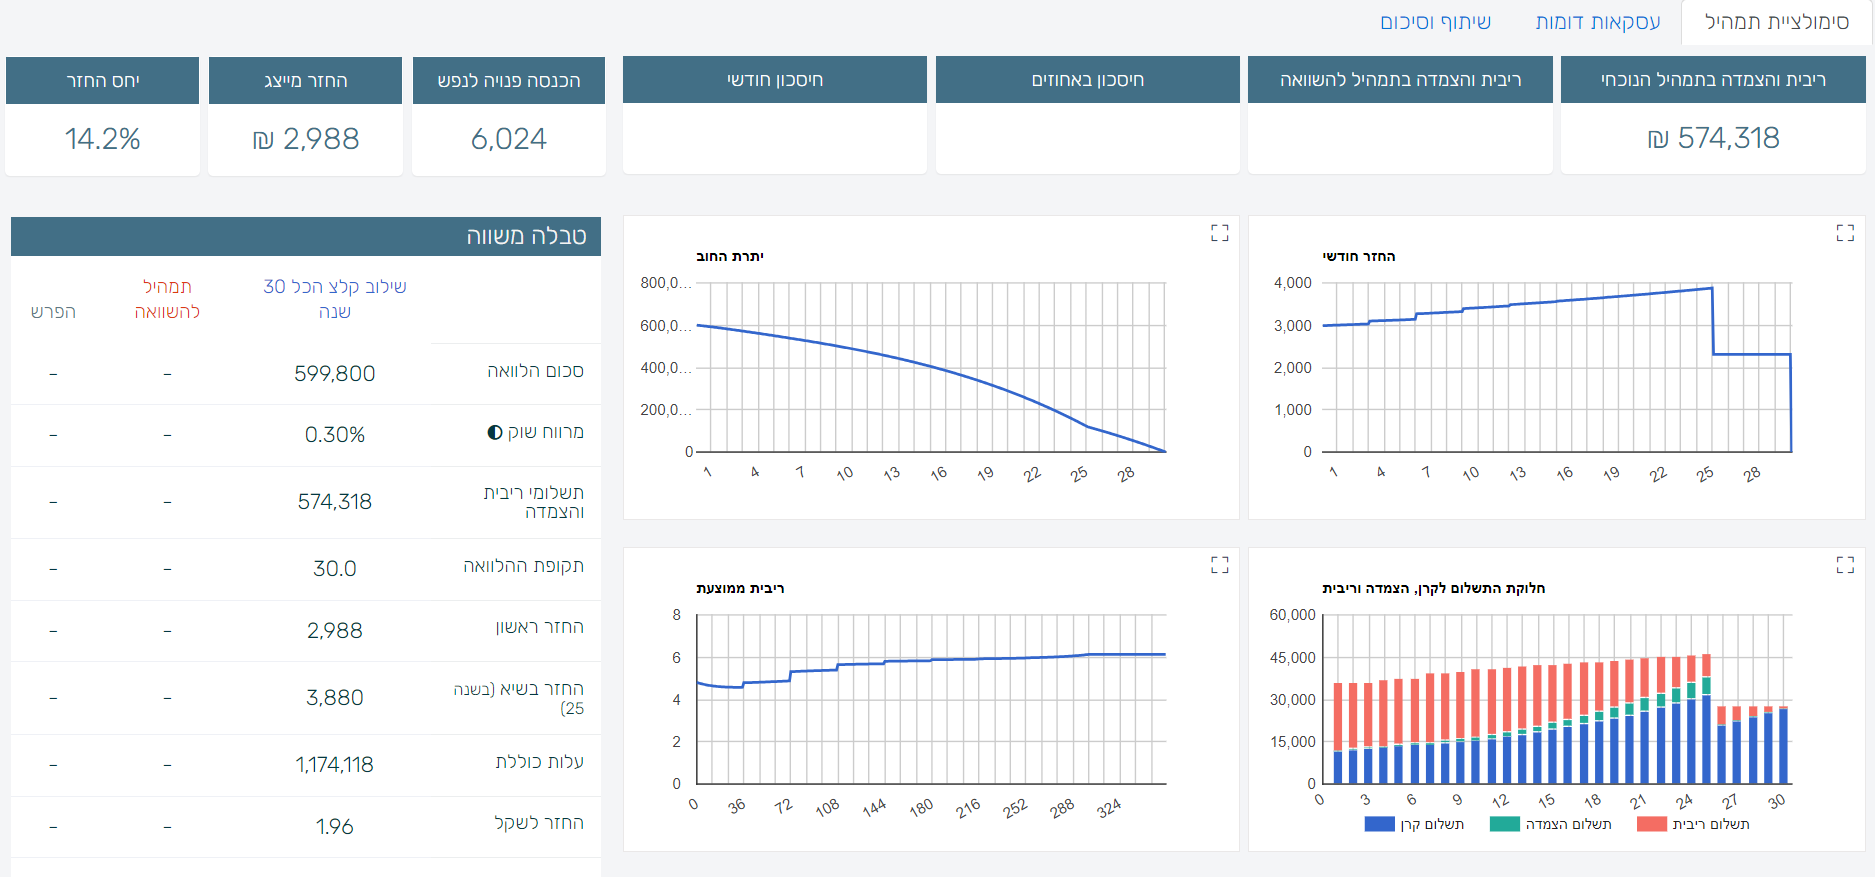Click the blue תשלום קרן legend square

point(1379,824)
